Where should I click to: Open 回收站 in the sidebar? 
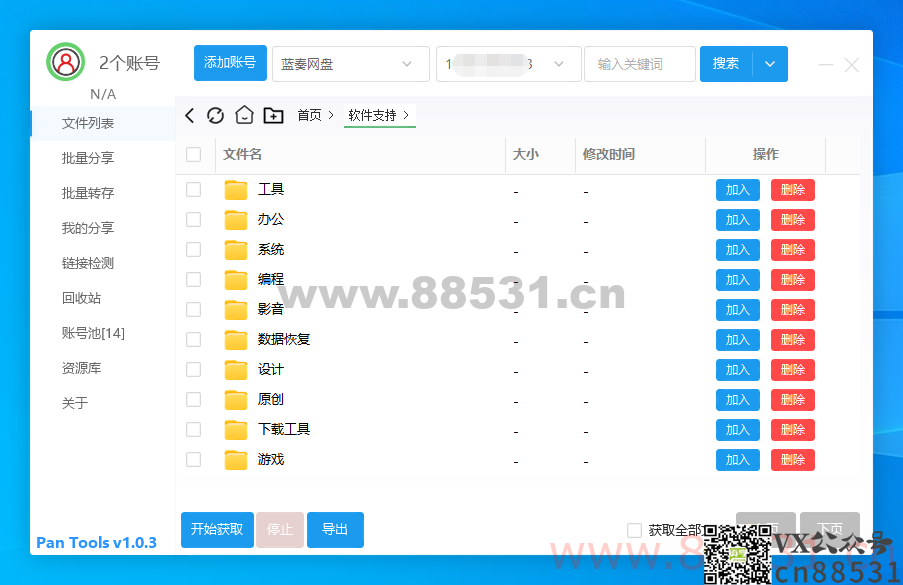81,298
